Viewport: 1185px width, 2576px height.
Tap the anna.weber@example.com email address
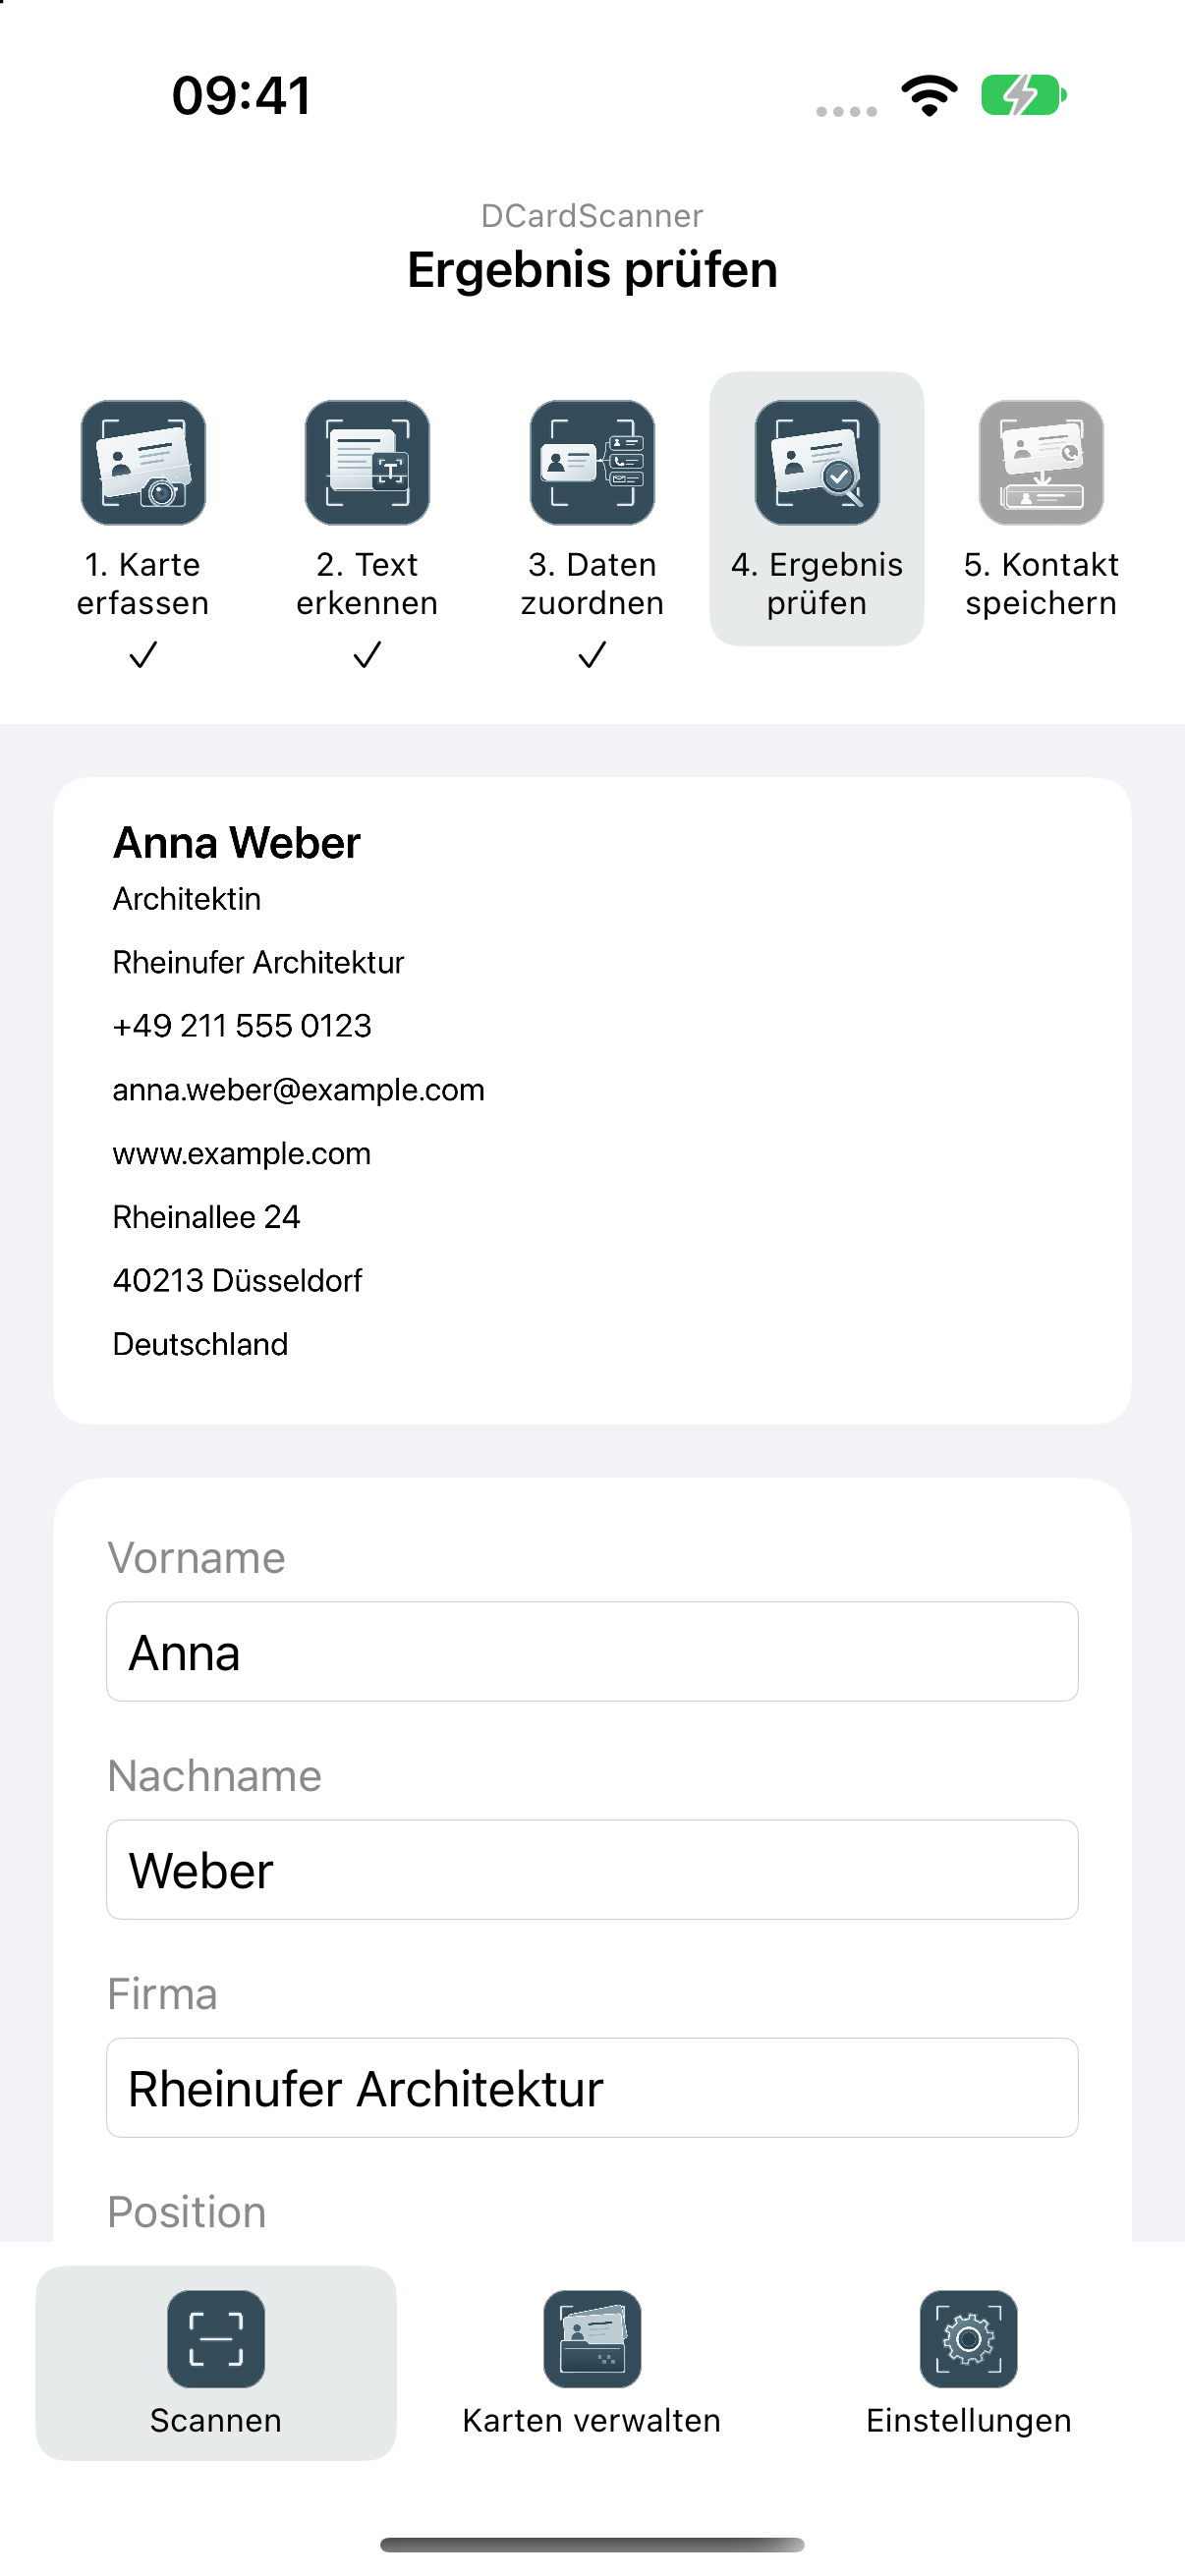point(298,1090)
